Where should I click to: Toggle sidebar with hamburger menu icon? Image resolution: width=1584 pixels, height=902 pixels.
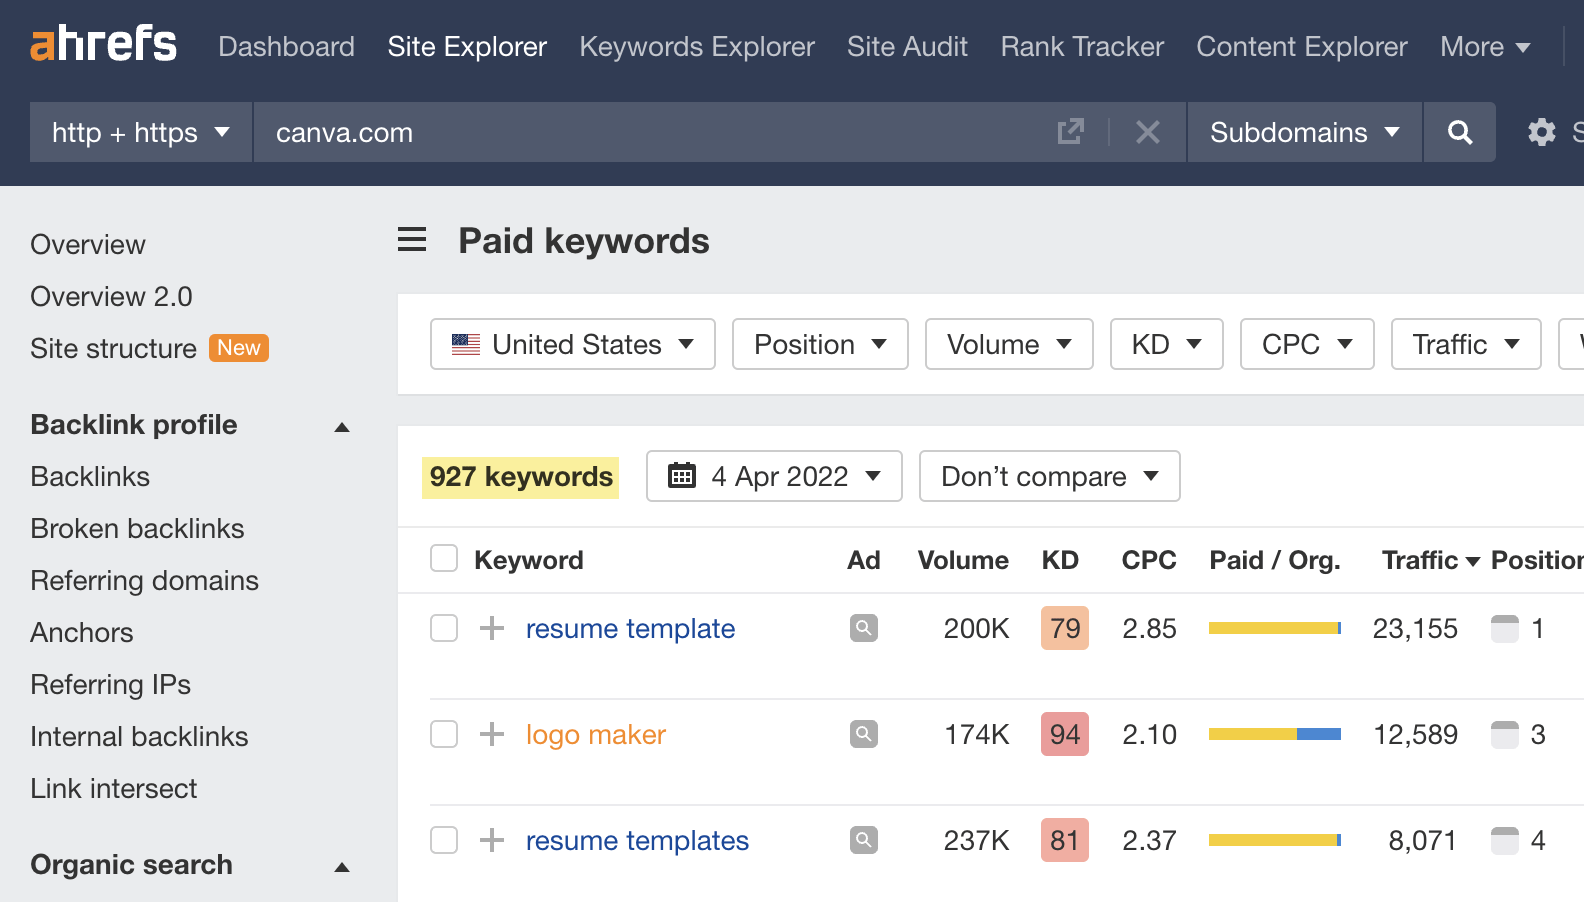click(x=412, y=240)
